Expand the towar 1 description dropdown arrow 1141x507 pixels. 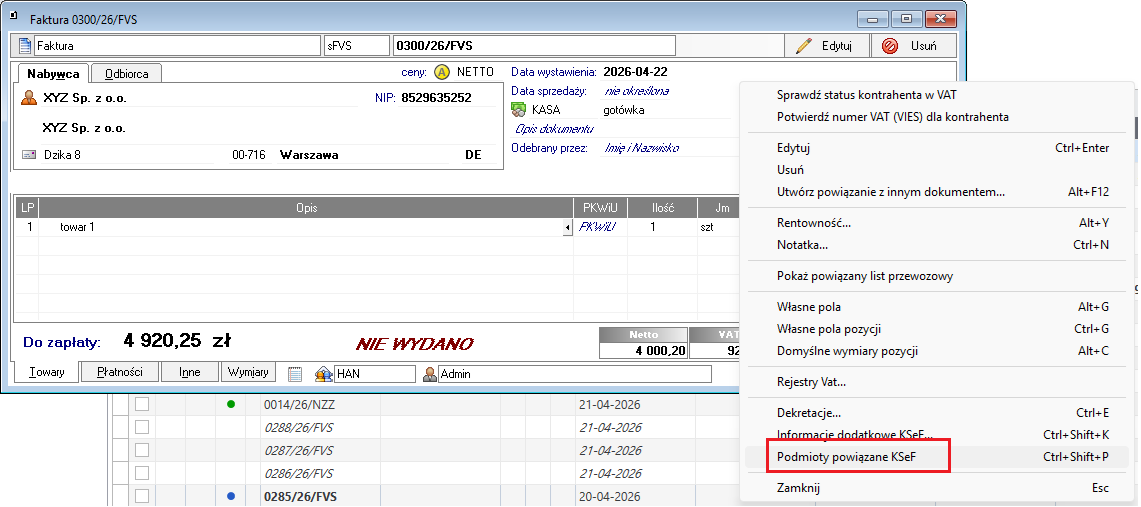click(x=568, y=228)
